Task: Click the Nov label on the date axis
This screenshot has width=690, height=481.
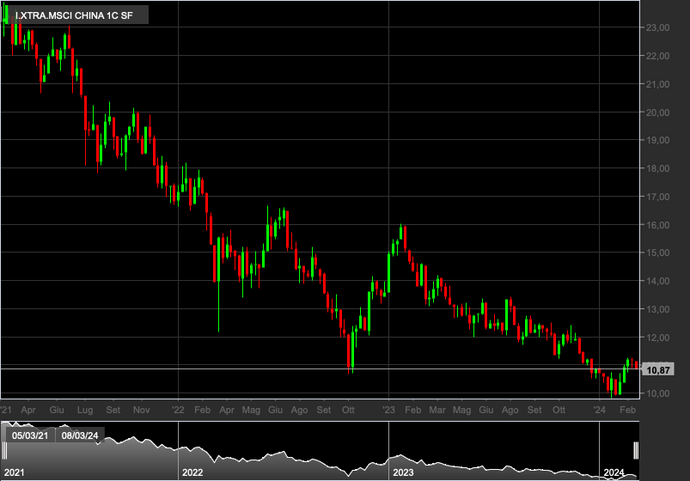Action: click(141, 410)
